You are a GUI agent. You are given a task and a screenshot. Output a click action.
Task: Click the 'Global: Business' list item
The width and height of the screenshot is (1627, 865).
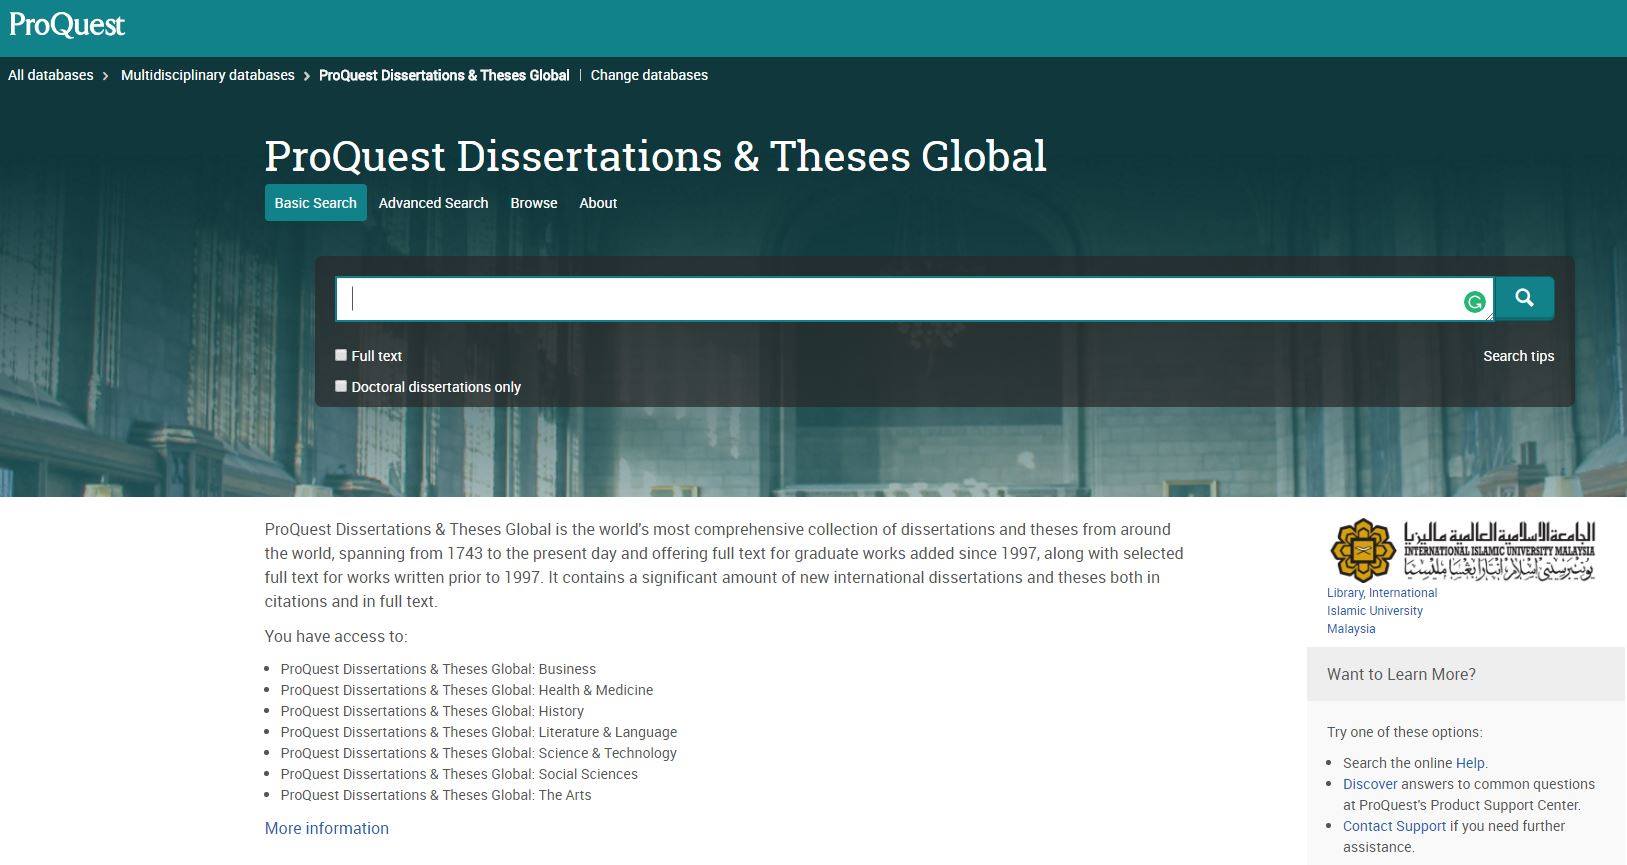(438, 669)
